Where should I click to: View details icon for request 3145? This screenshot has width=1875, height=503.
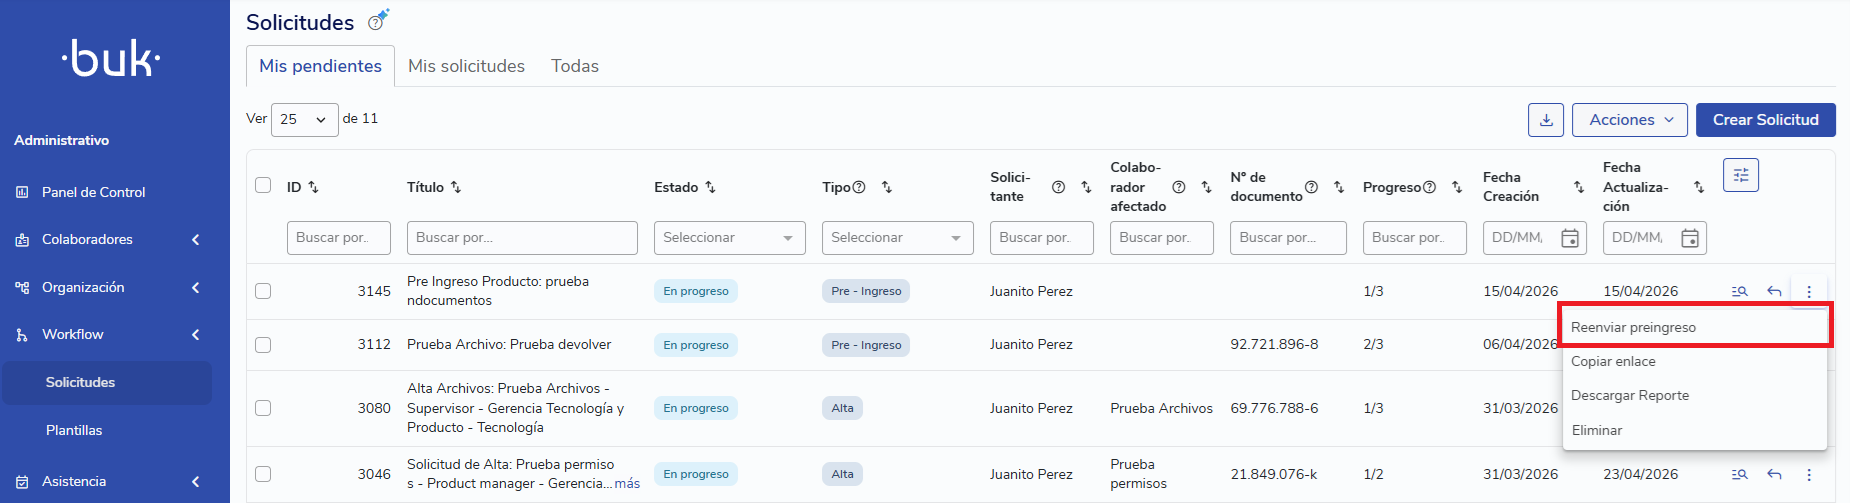[x=1739, y=291]
